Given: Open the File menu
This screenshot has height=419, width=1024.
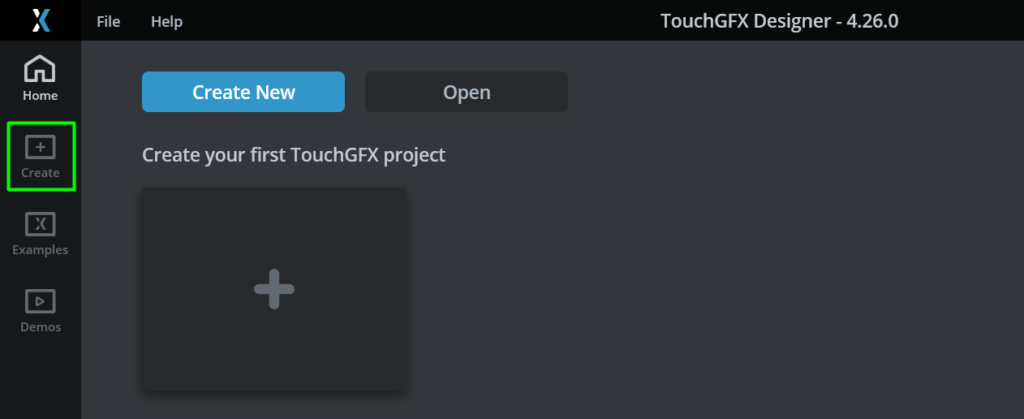Looking at the screenshot, I should coord(108,21).
